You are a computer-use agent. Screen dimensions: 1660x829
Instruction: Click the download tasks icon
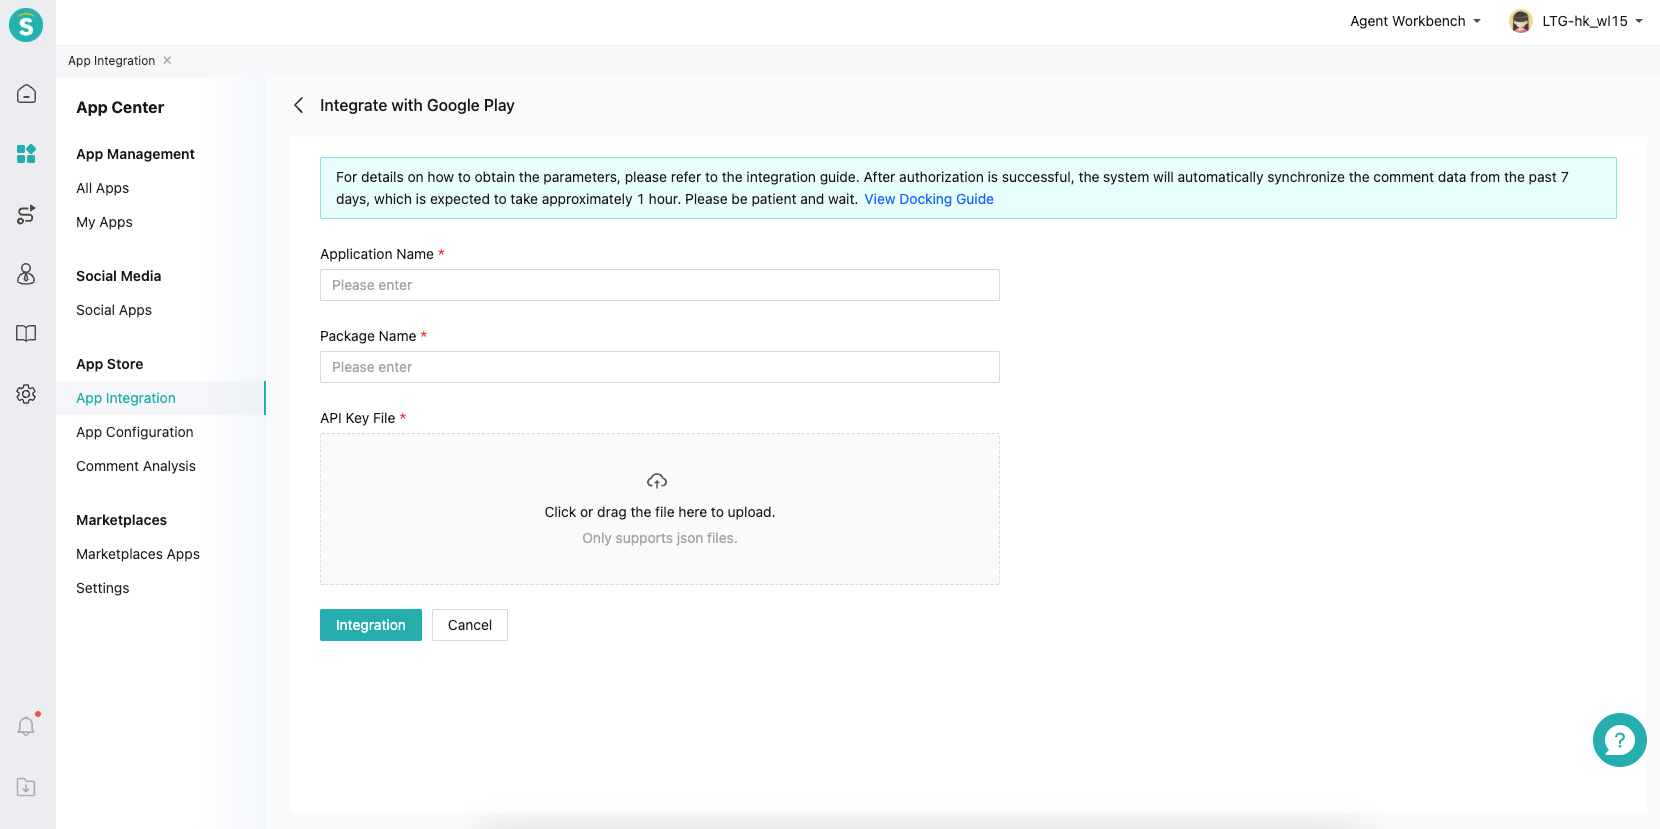[27, 787]
